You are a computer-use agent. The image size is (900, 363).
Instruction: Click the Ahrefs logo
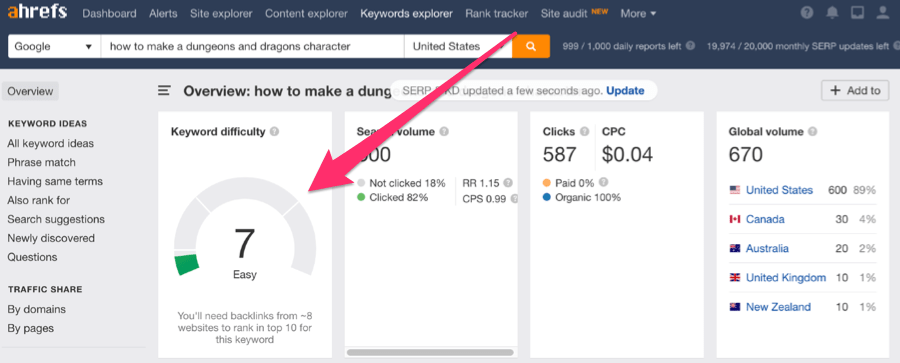[37, 12]
